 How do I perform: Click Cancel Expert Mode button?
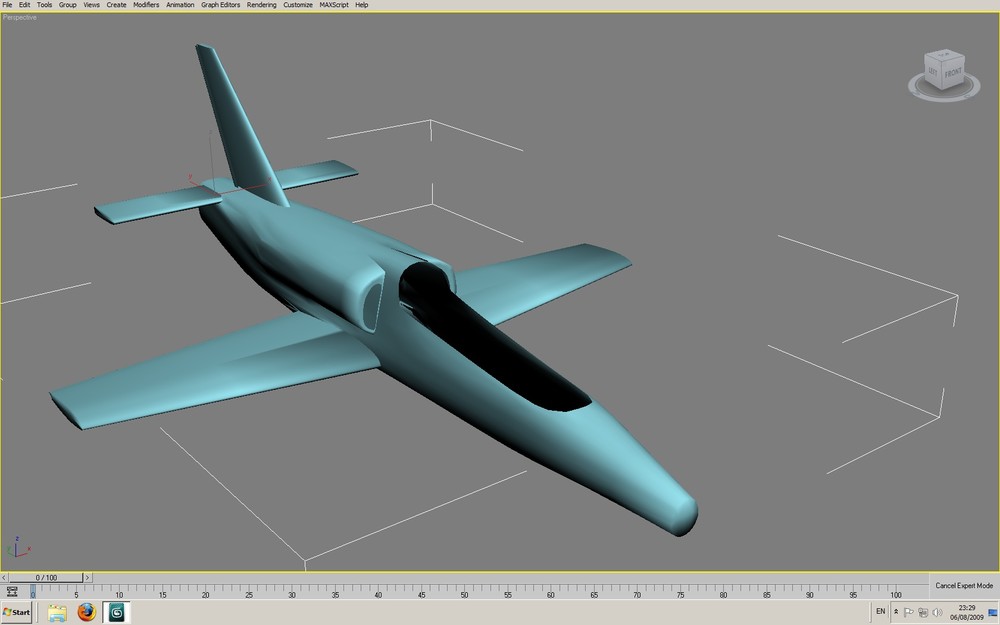964,585
